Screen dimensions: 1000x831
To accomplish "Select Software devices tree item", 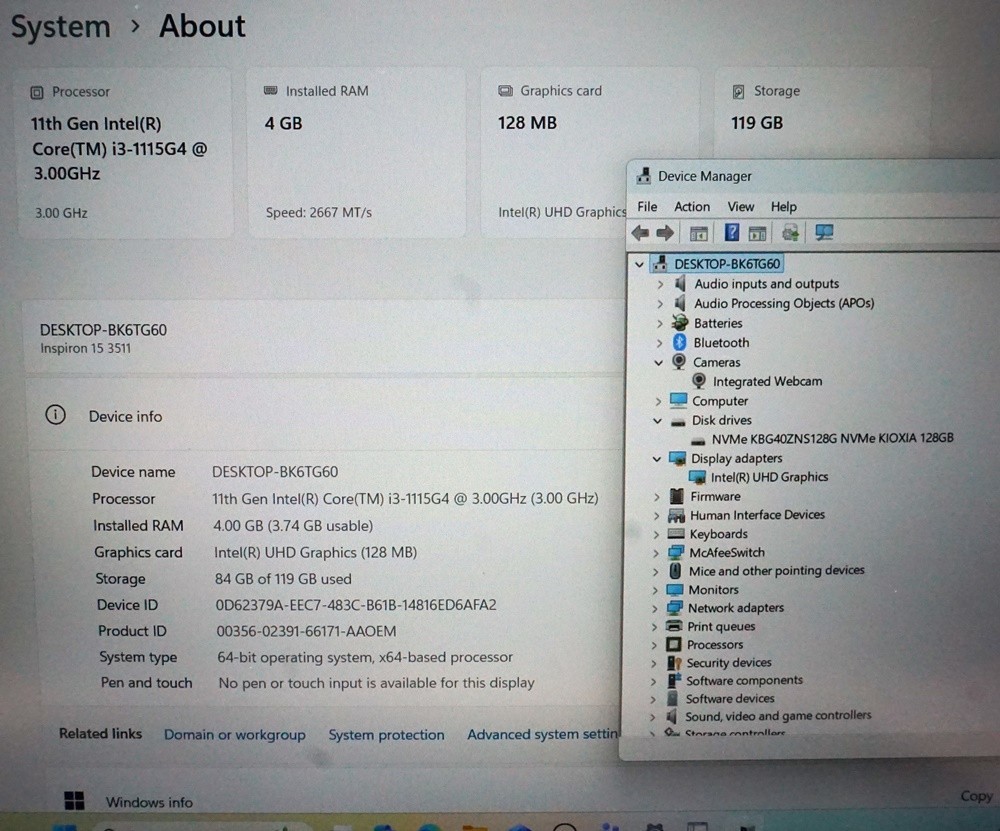I will click(x=730, y=698).
